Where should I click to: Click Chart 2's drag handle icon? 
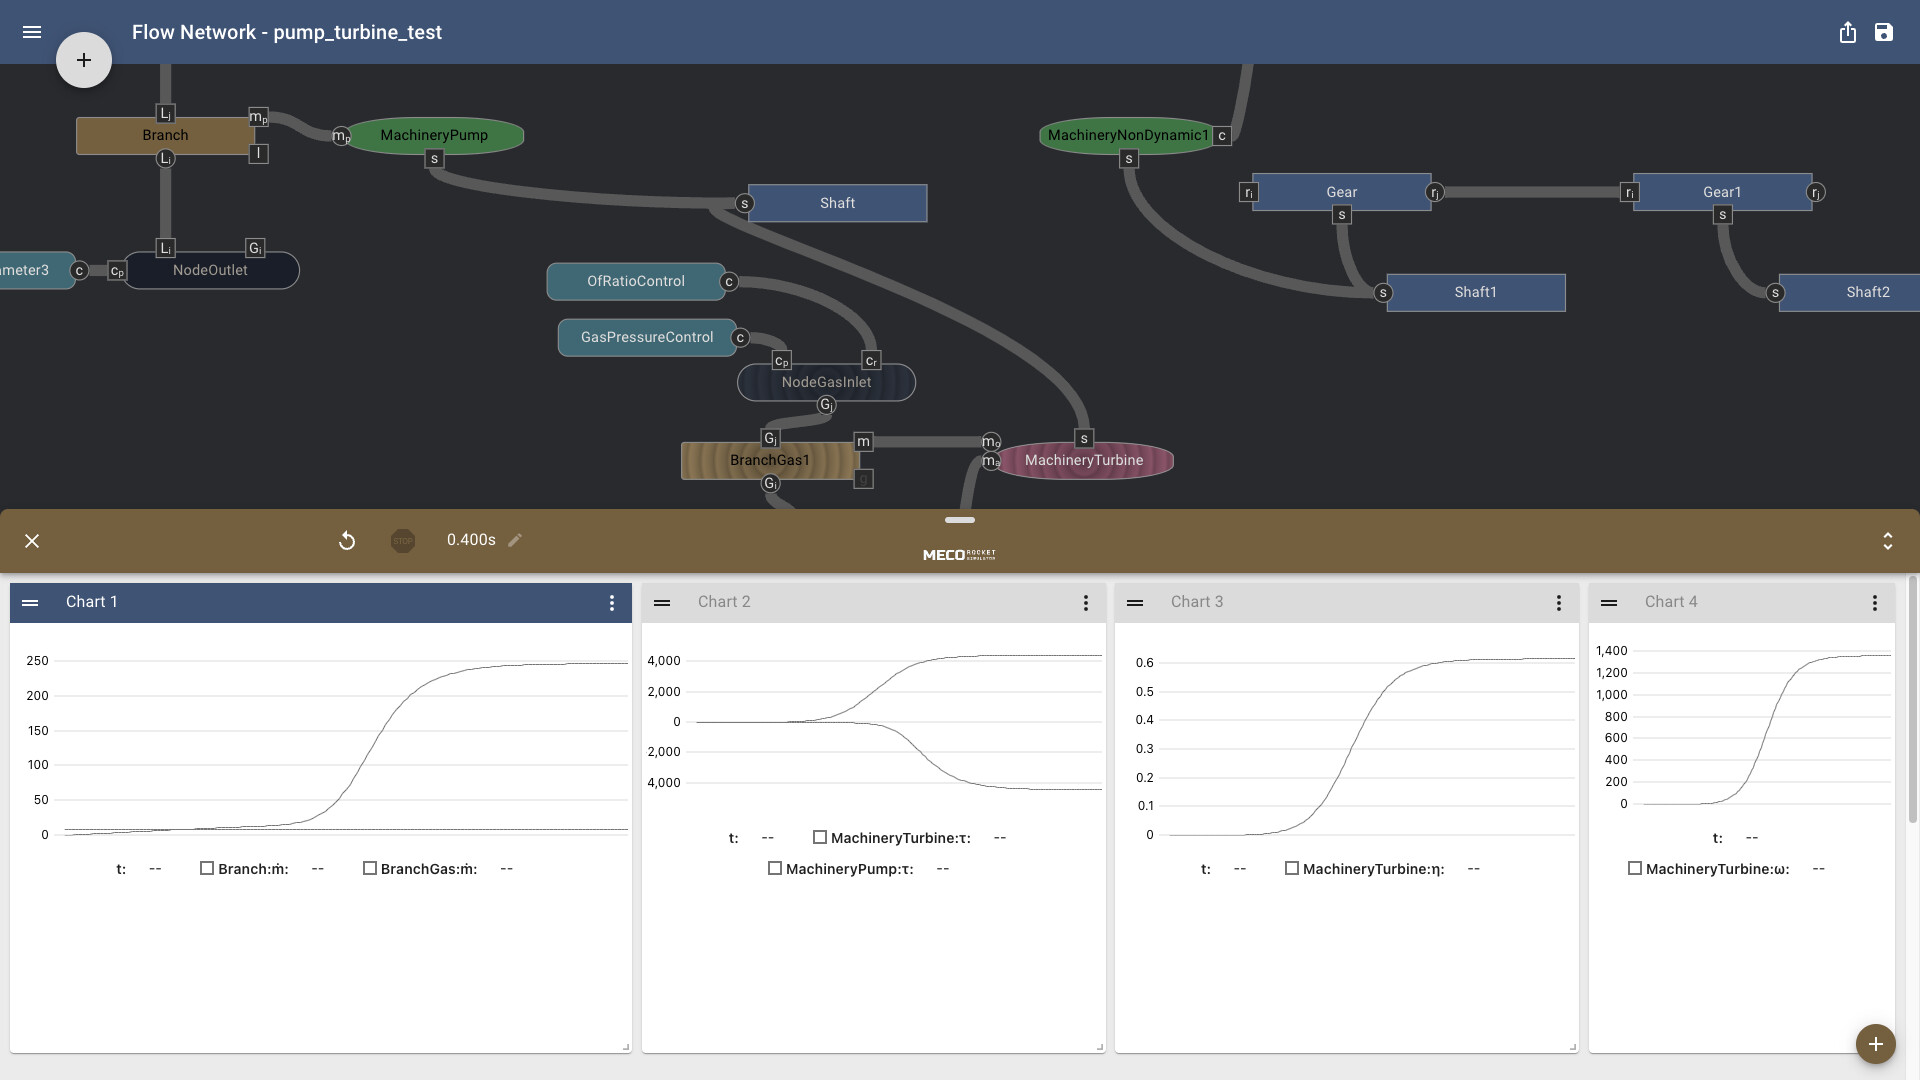[x=663, y=602]
